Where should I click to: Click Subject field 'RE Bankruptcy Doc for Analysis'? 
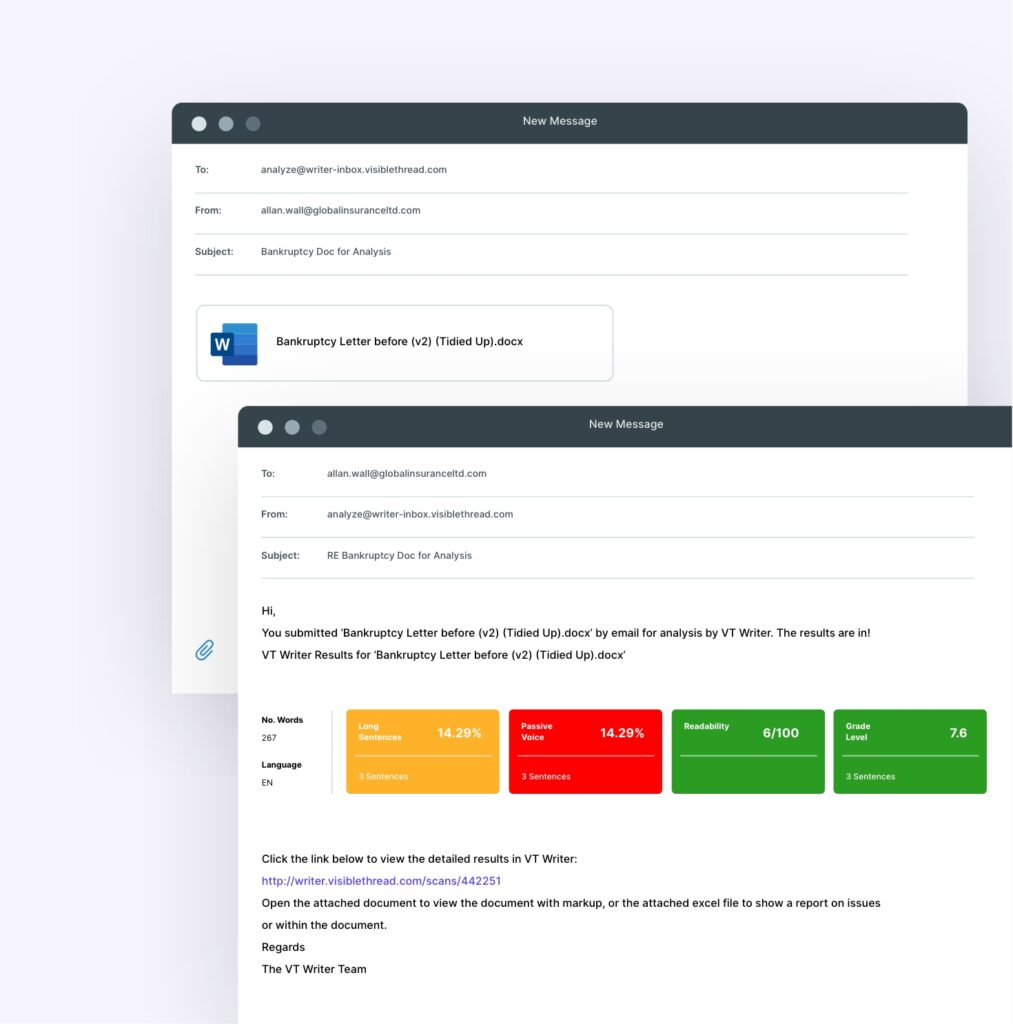399,555
